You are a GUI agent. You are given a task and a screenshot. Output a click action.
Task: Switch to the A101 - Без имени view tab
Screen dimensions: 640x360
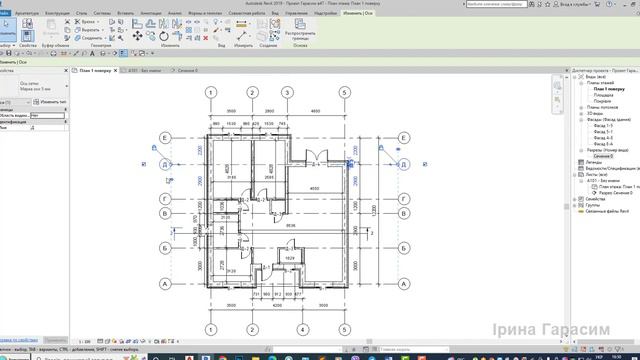[x=144, y=71]
